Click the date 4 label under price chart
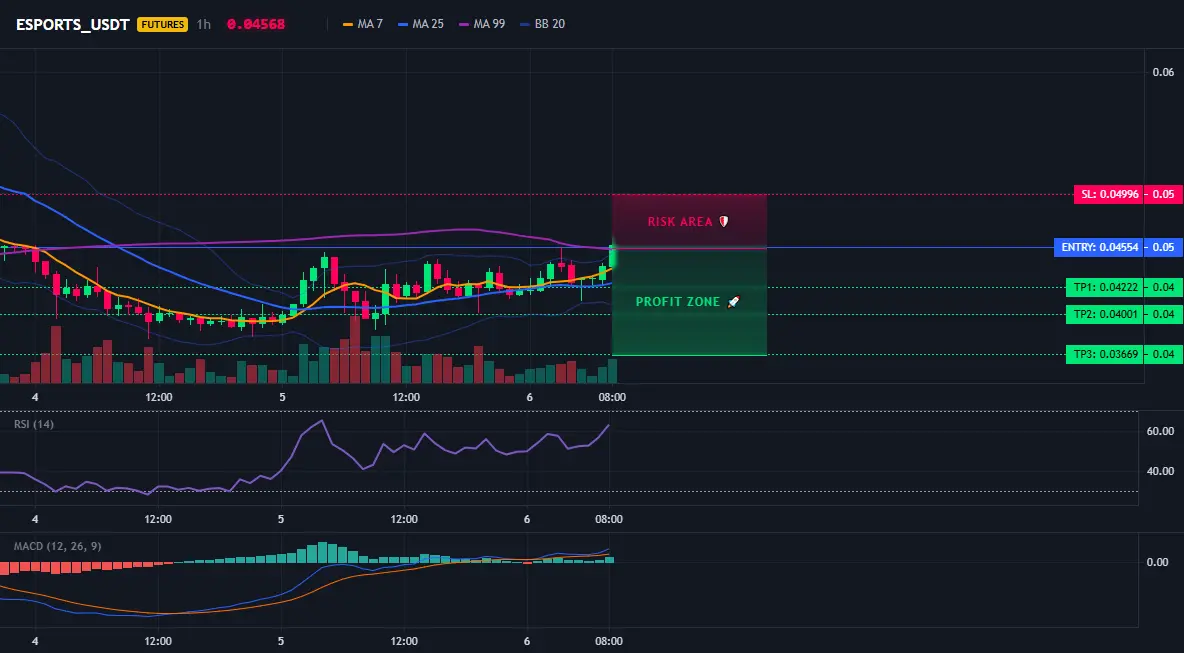This screenshot has height=653, width=1184. pos(35,397)
